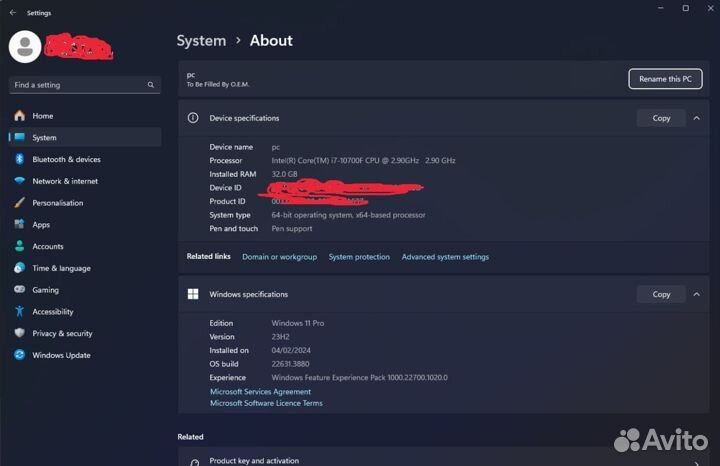This screenshot has width=720, height=466.
Task: Select the Windows Feature Experience Pack text
Action: point(360,377)
